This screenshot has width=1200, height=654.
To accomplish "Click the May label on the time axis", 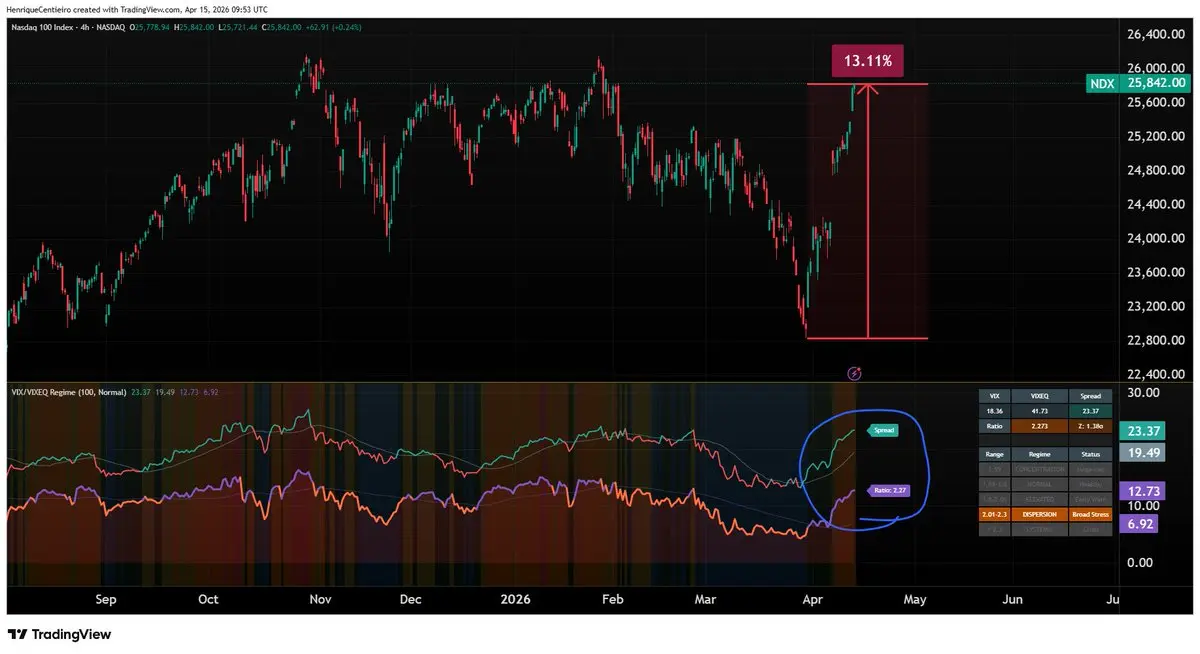I will pyautogui.click(x=914, y=600).
